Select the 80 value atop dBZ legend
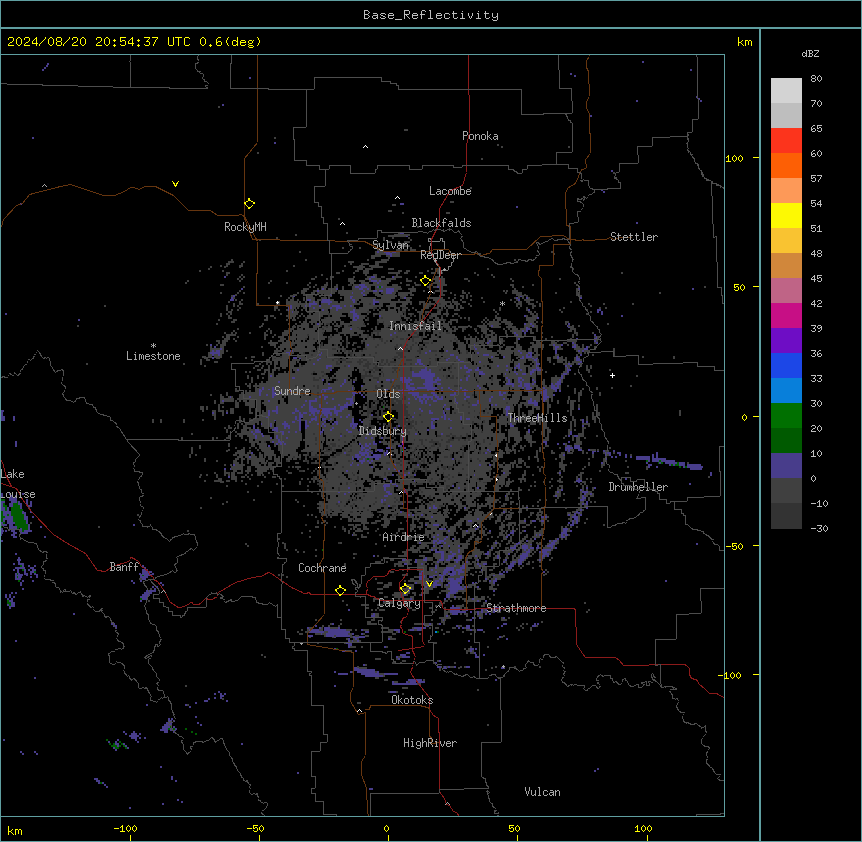The width and height of the screenshot is (862, 842). [x=816, y=79]
